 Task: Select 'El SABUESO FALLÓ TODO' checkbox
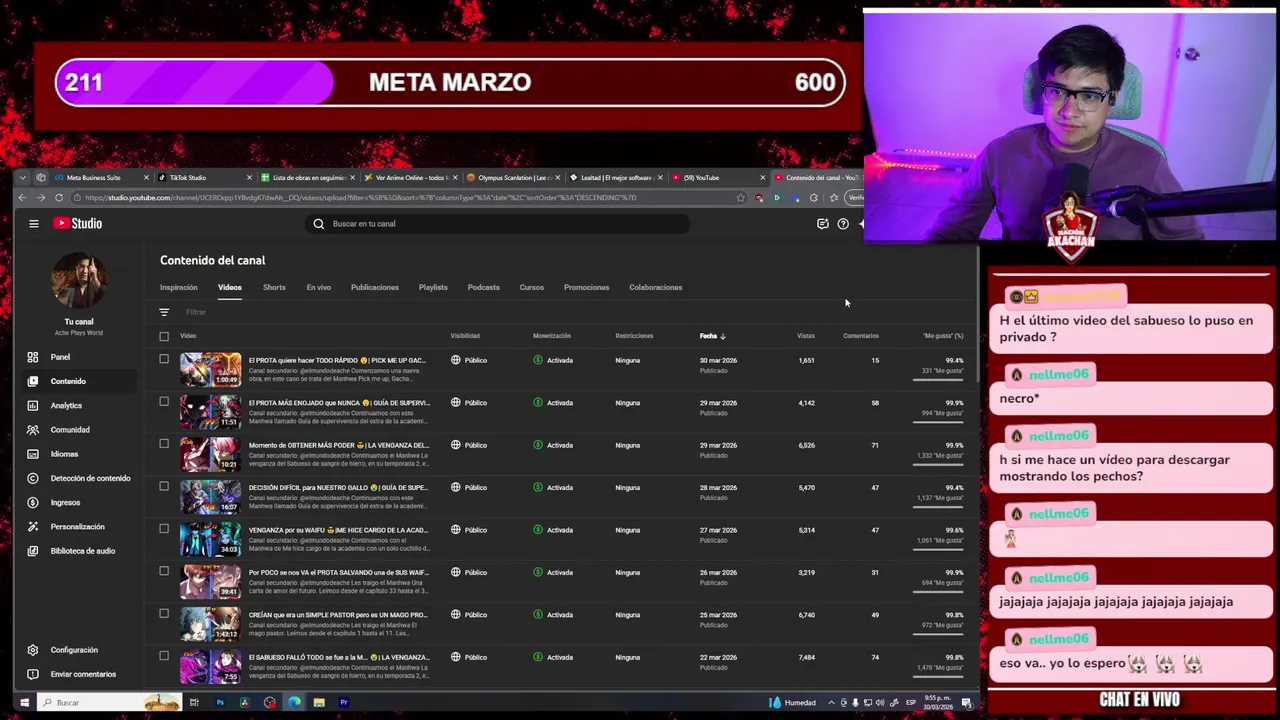pos(164,656)
